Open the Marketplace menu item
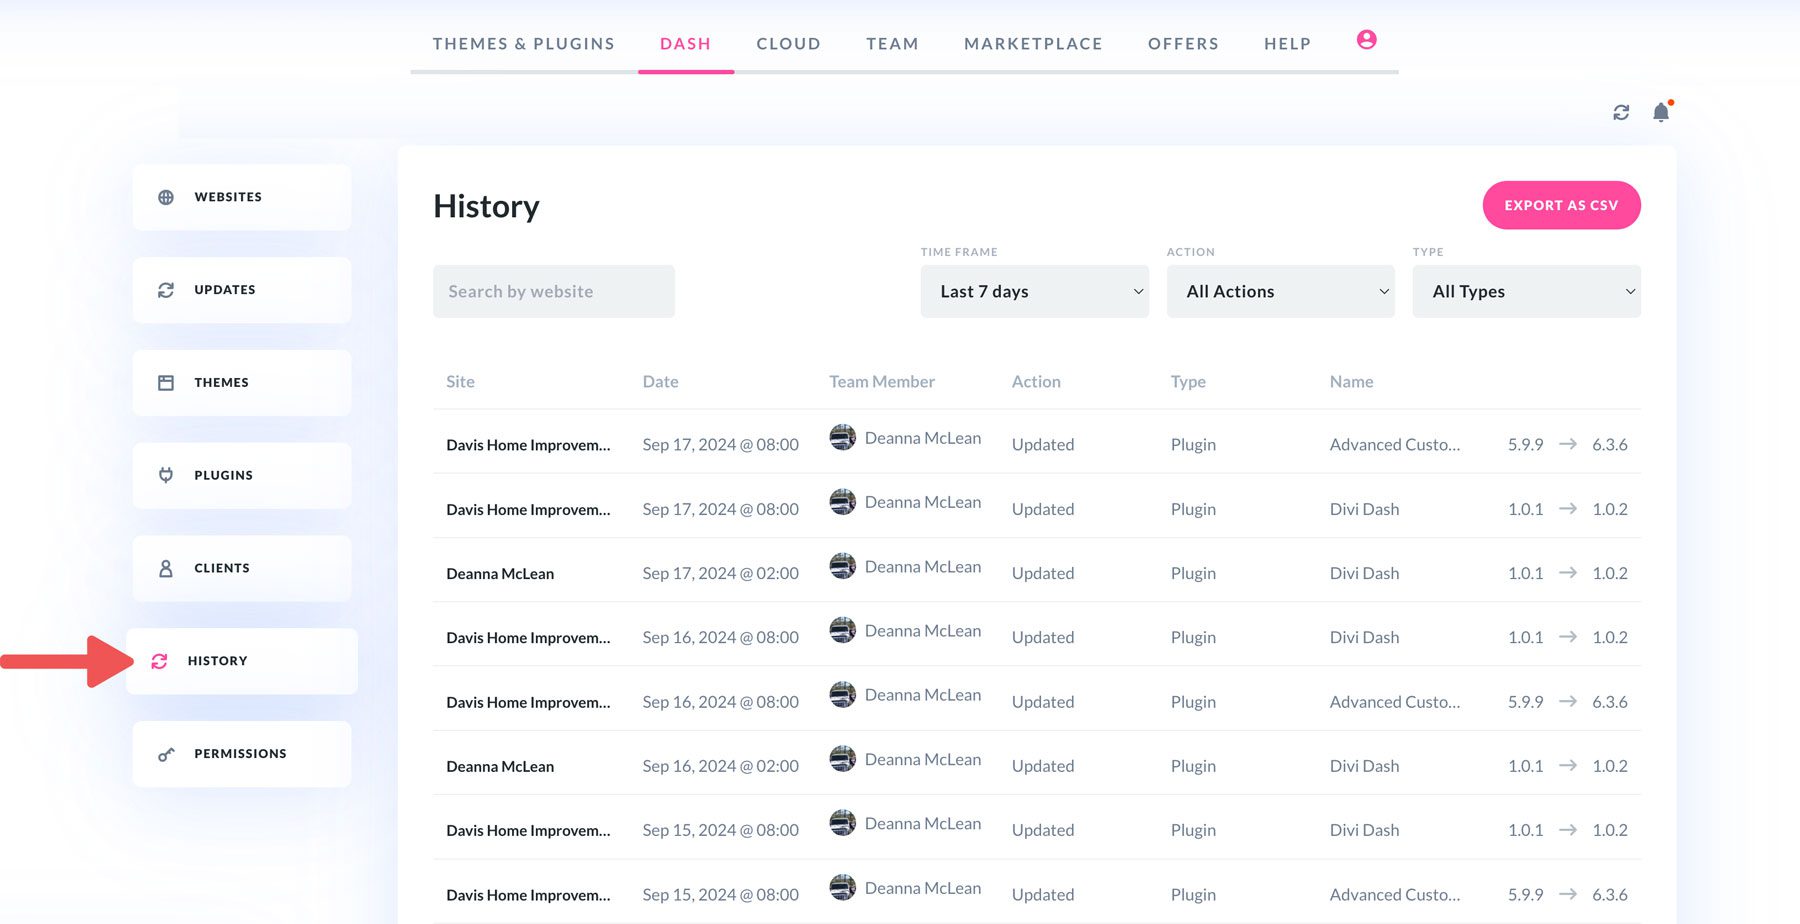This screenshot has width=1800, height=924. (1033, 43)
